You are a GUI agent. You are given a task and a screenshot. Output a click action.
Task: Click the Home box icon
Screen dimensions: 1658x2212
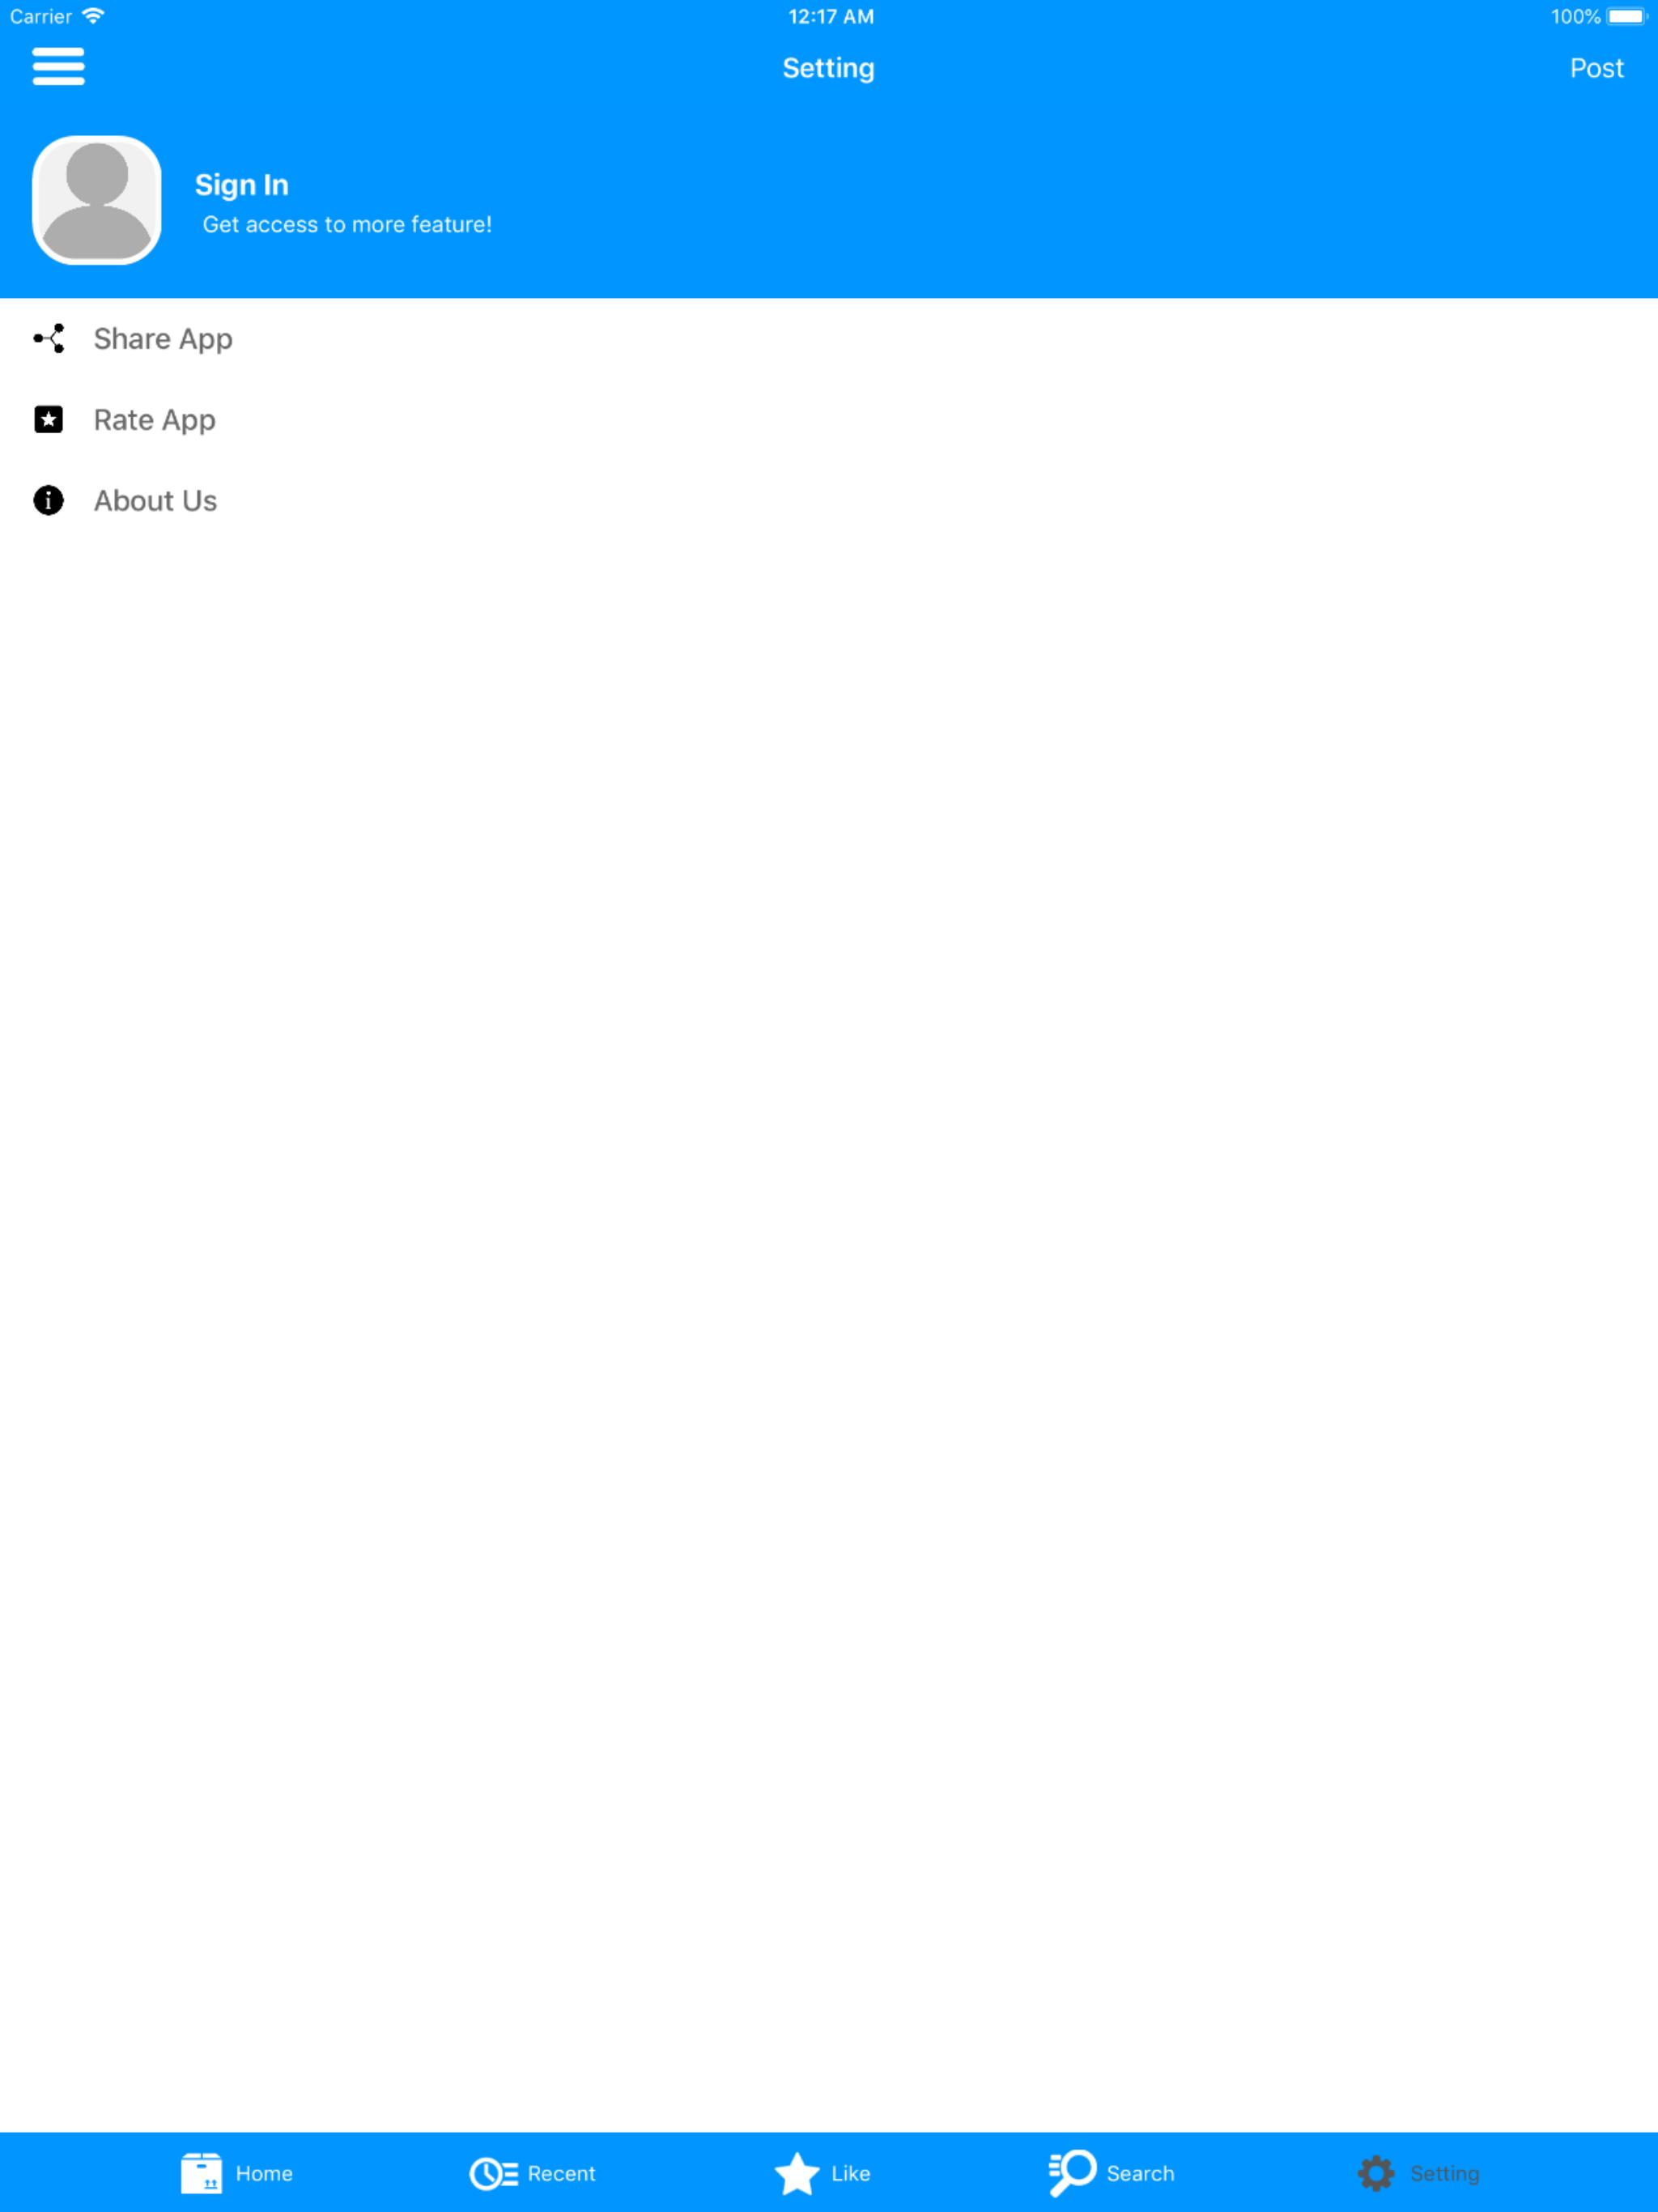201,2173
